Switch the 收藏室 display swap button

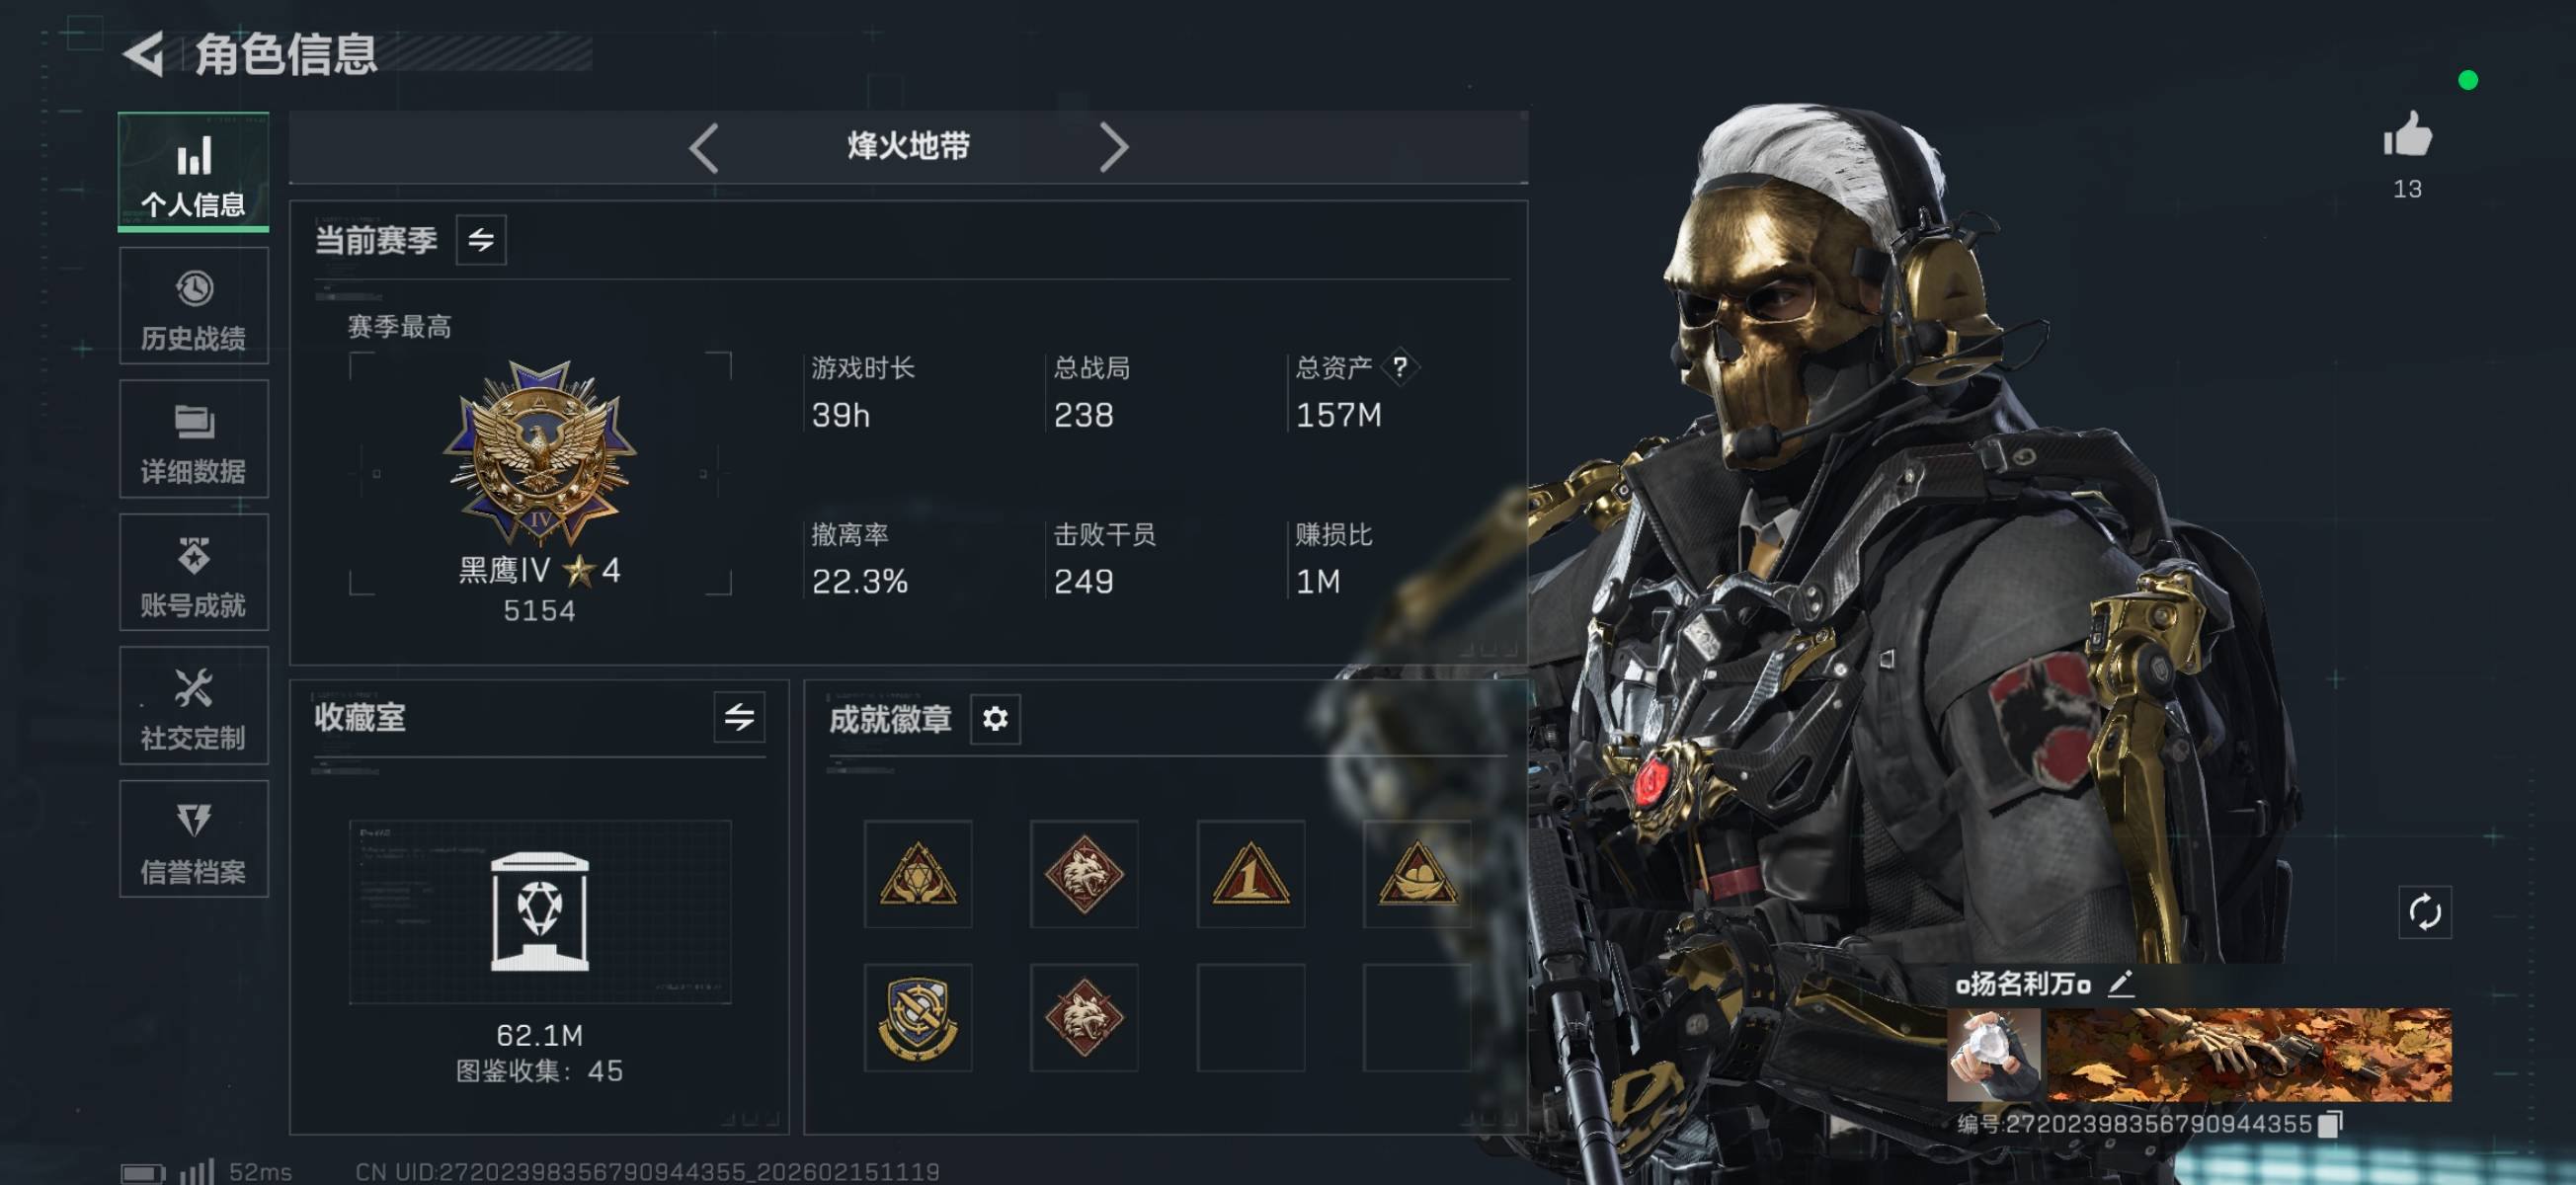[x=739, y=717]
